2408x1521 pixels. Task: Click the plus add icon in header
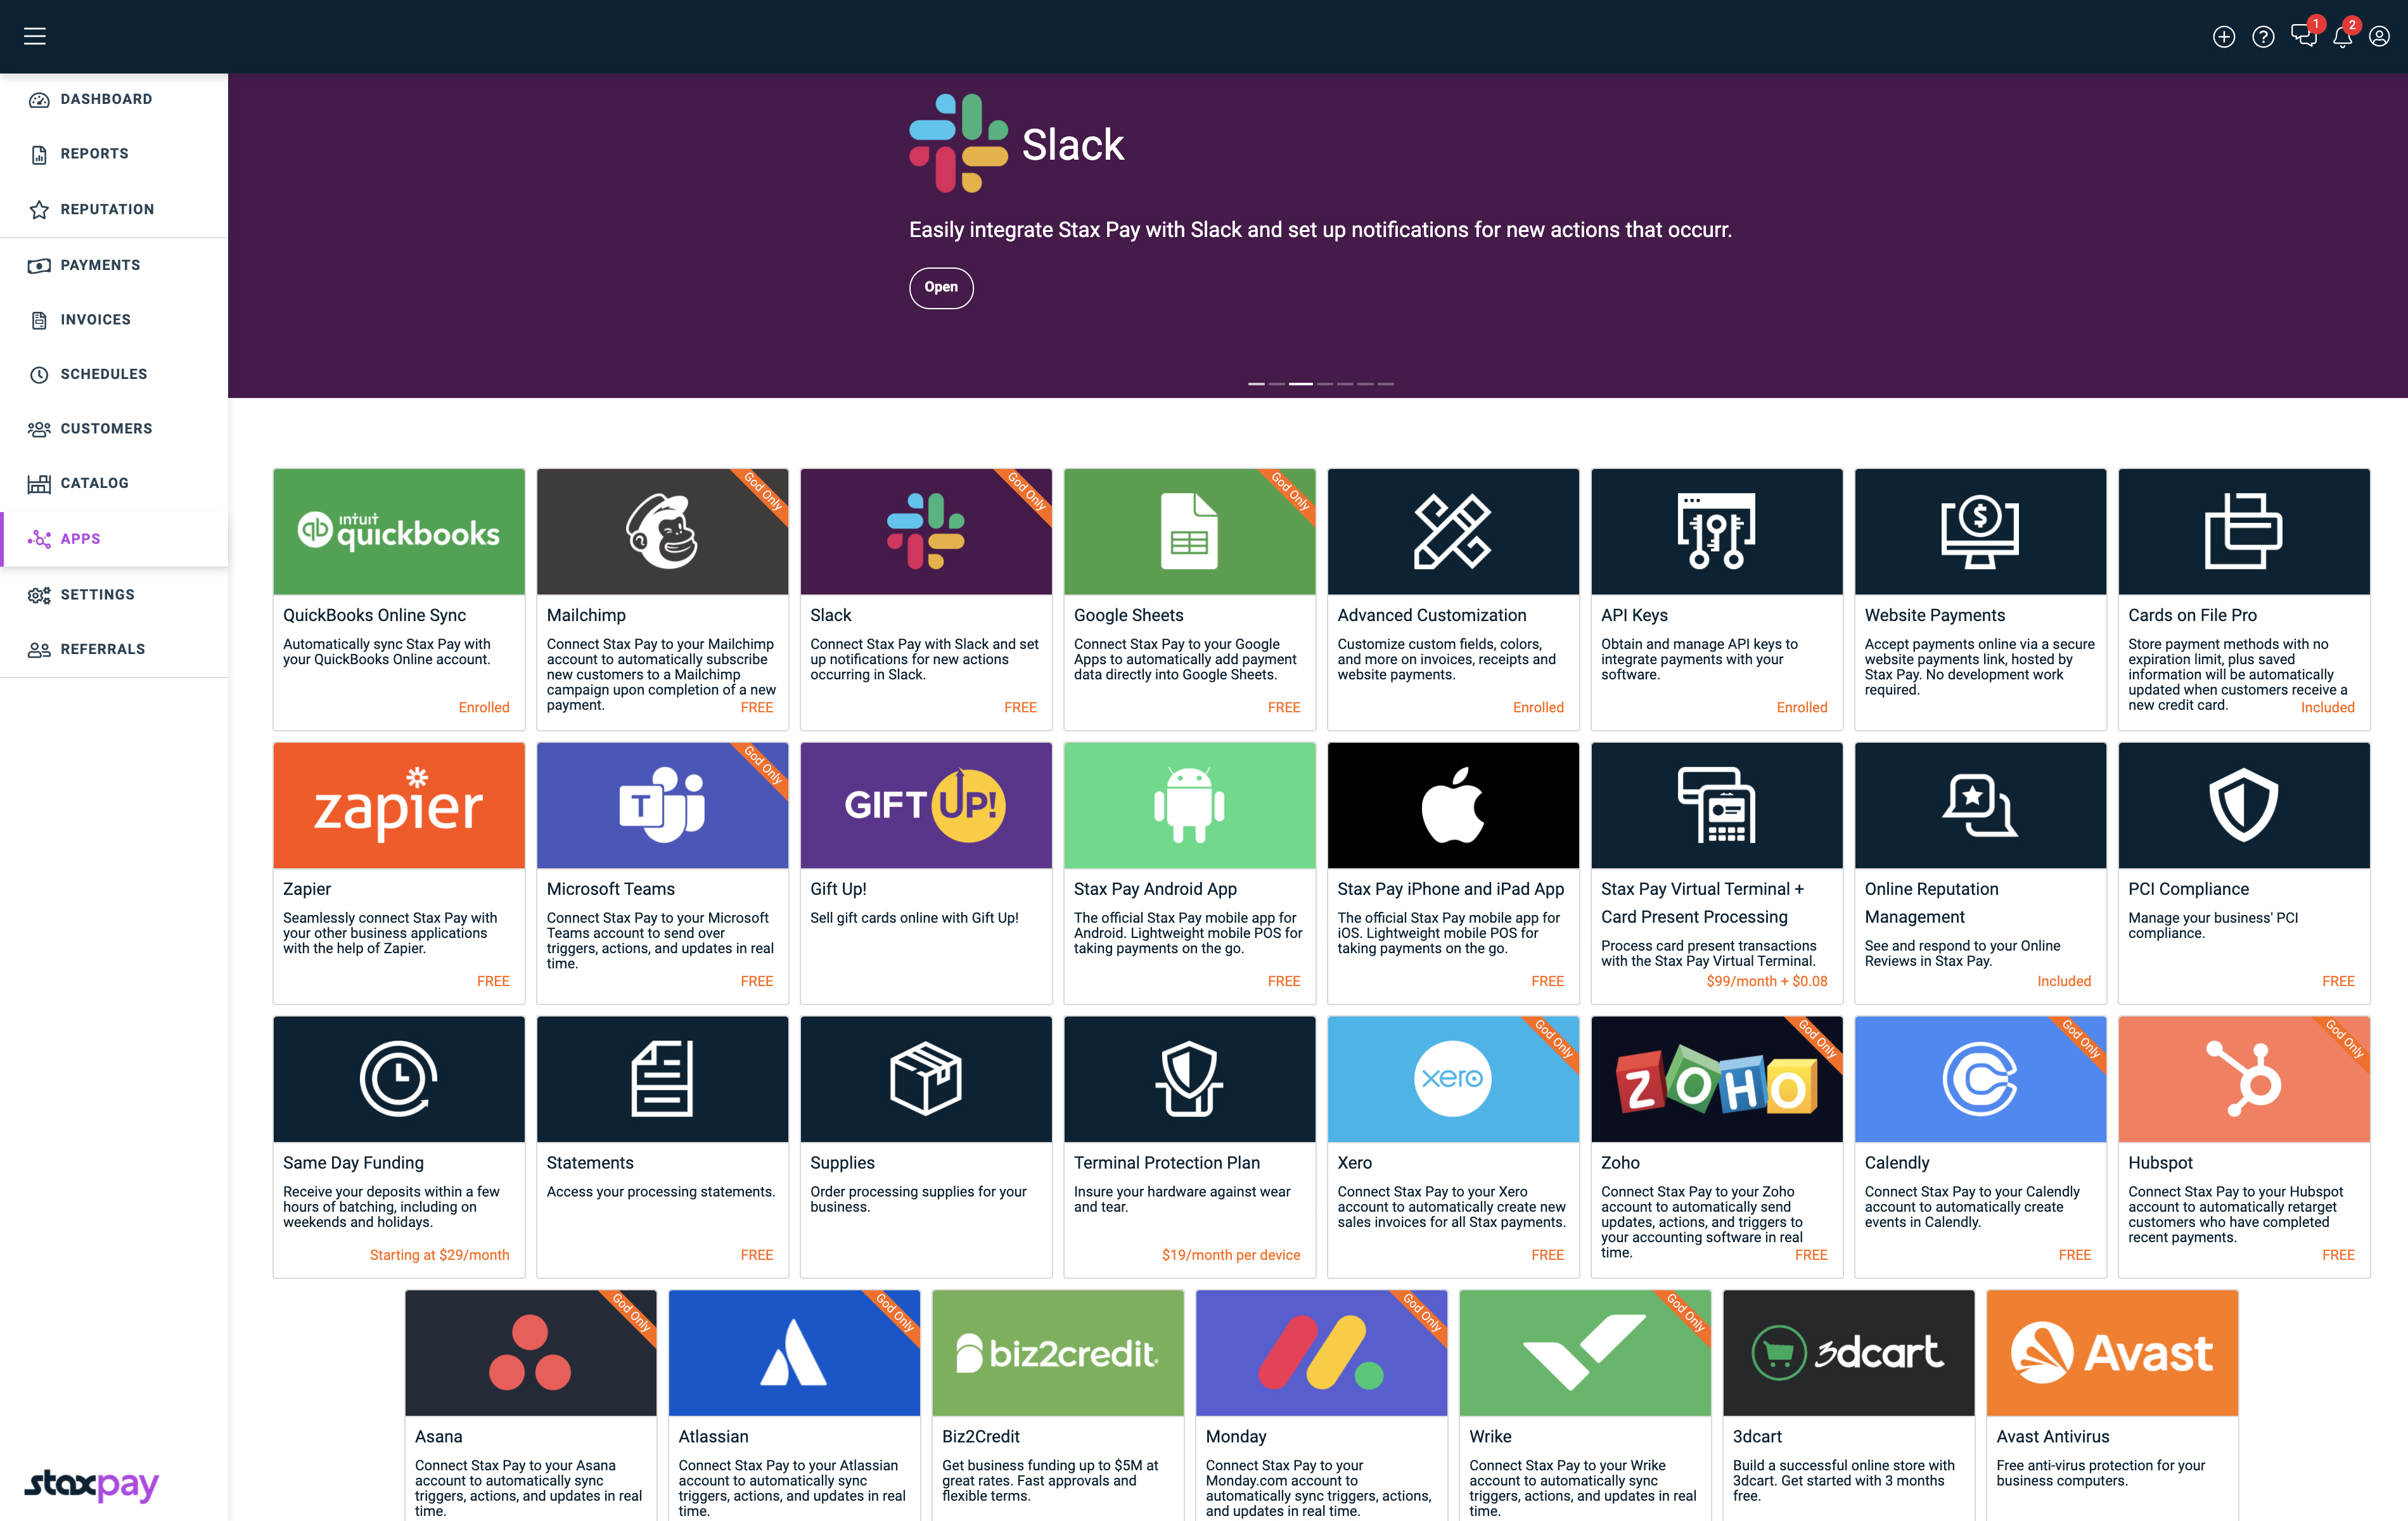[2223, 37]
